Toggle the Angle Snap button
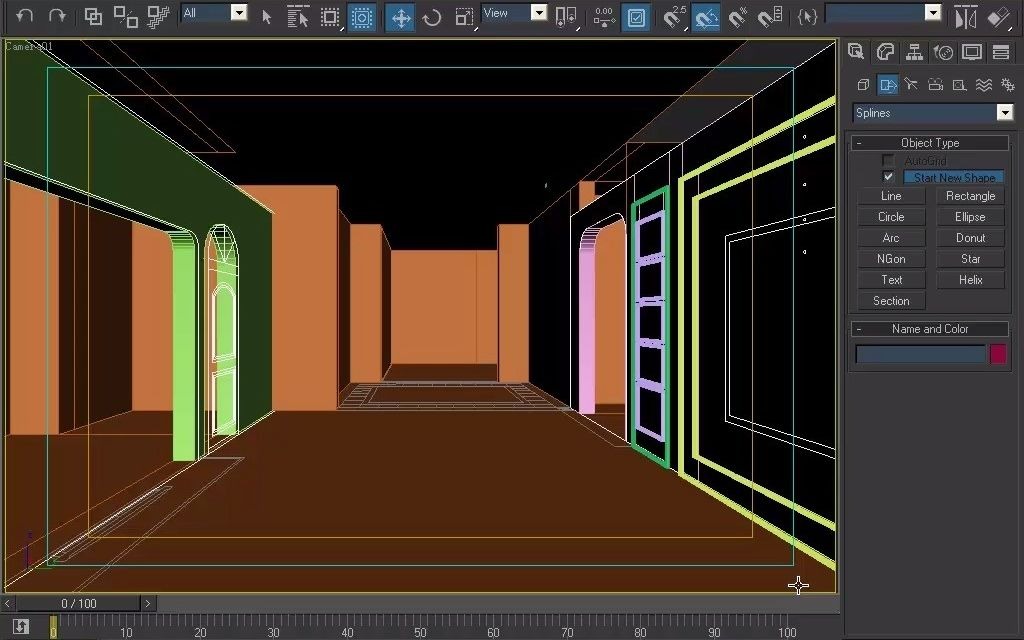The image size is (1024, 640). pos(705,17)
